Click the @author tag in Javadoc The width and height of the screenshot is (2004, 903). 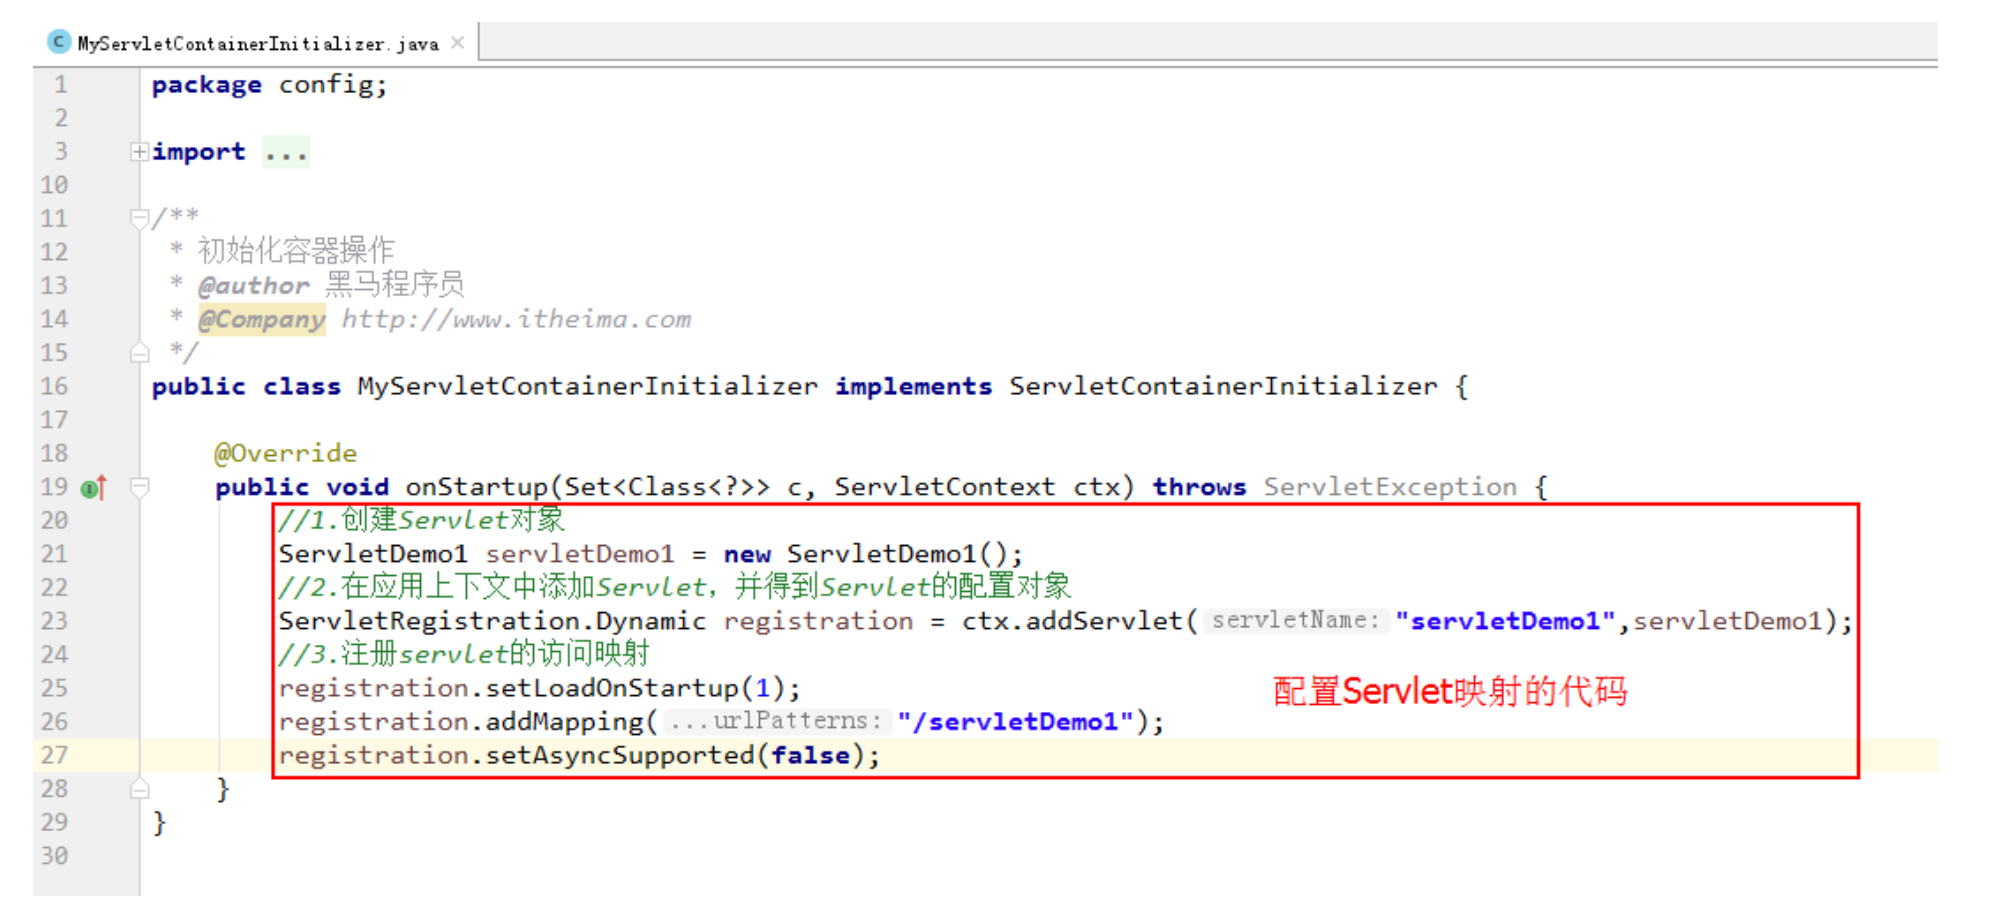click(254, 286)
